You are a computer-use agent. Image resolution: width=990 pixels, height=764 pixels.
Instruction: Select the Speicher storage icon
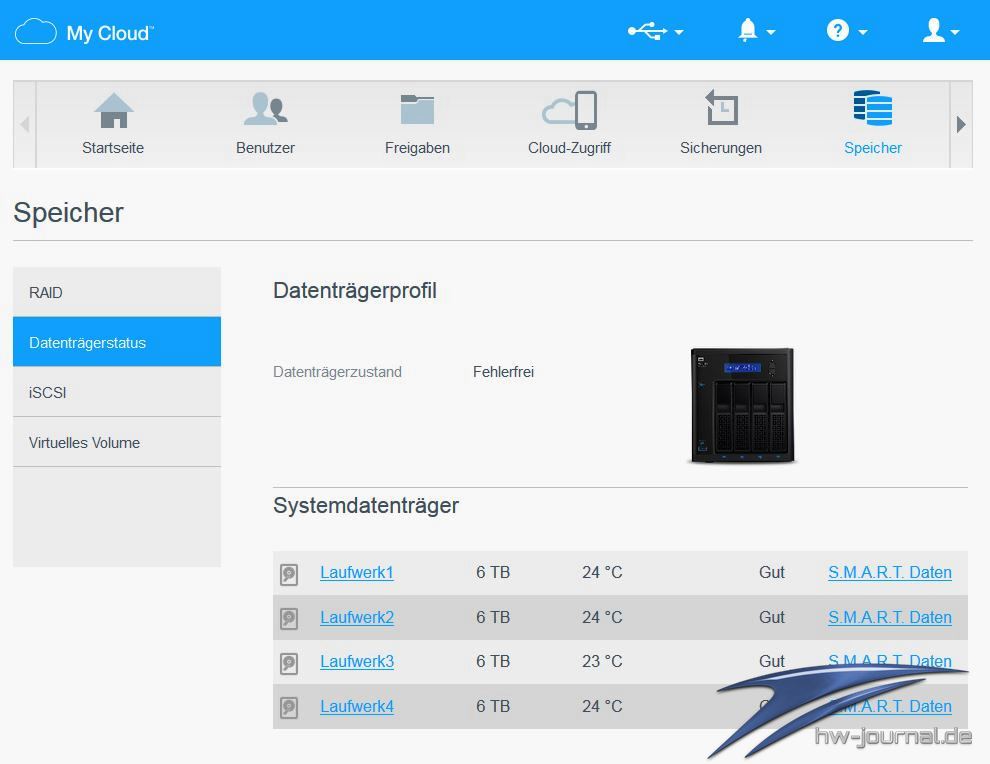click(872, 111)
